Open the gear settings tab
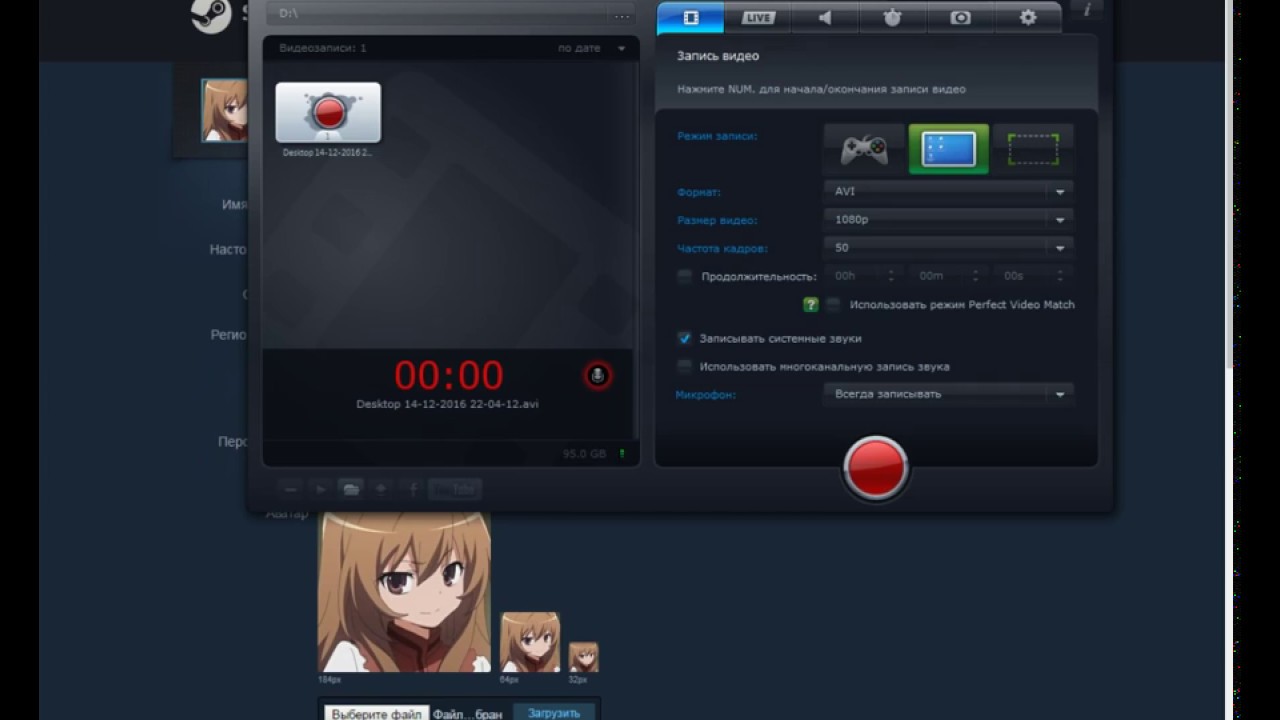1280x720 pixels. tap(1028, 17)
